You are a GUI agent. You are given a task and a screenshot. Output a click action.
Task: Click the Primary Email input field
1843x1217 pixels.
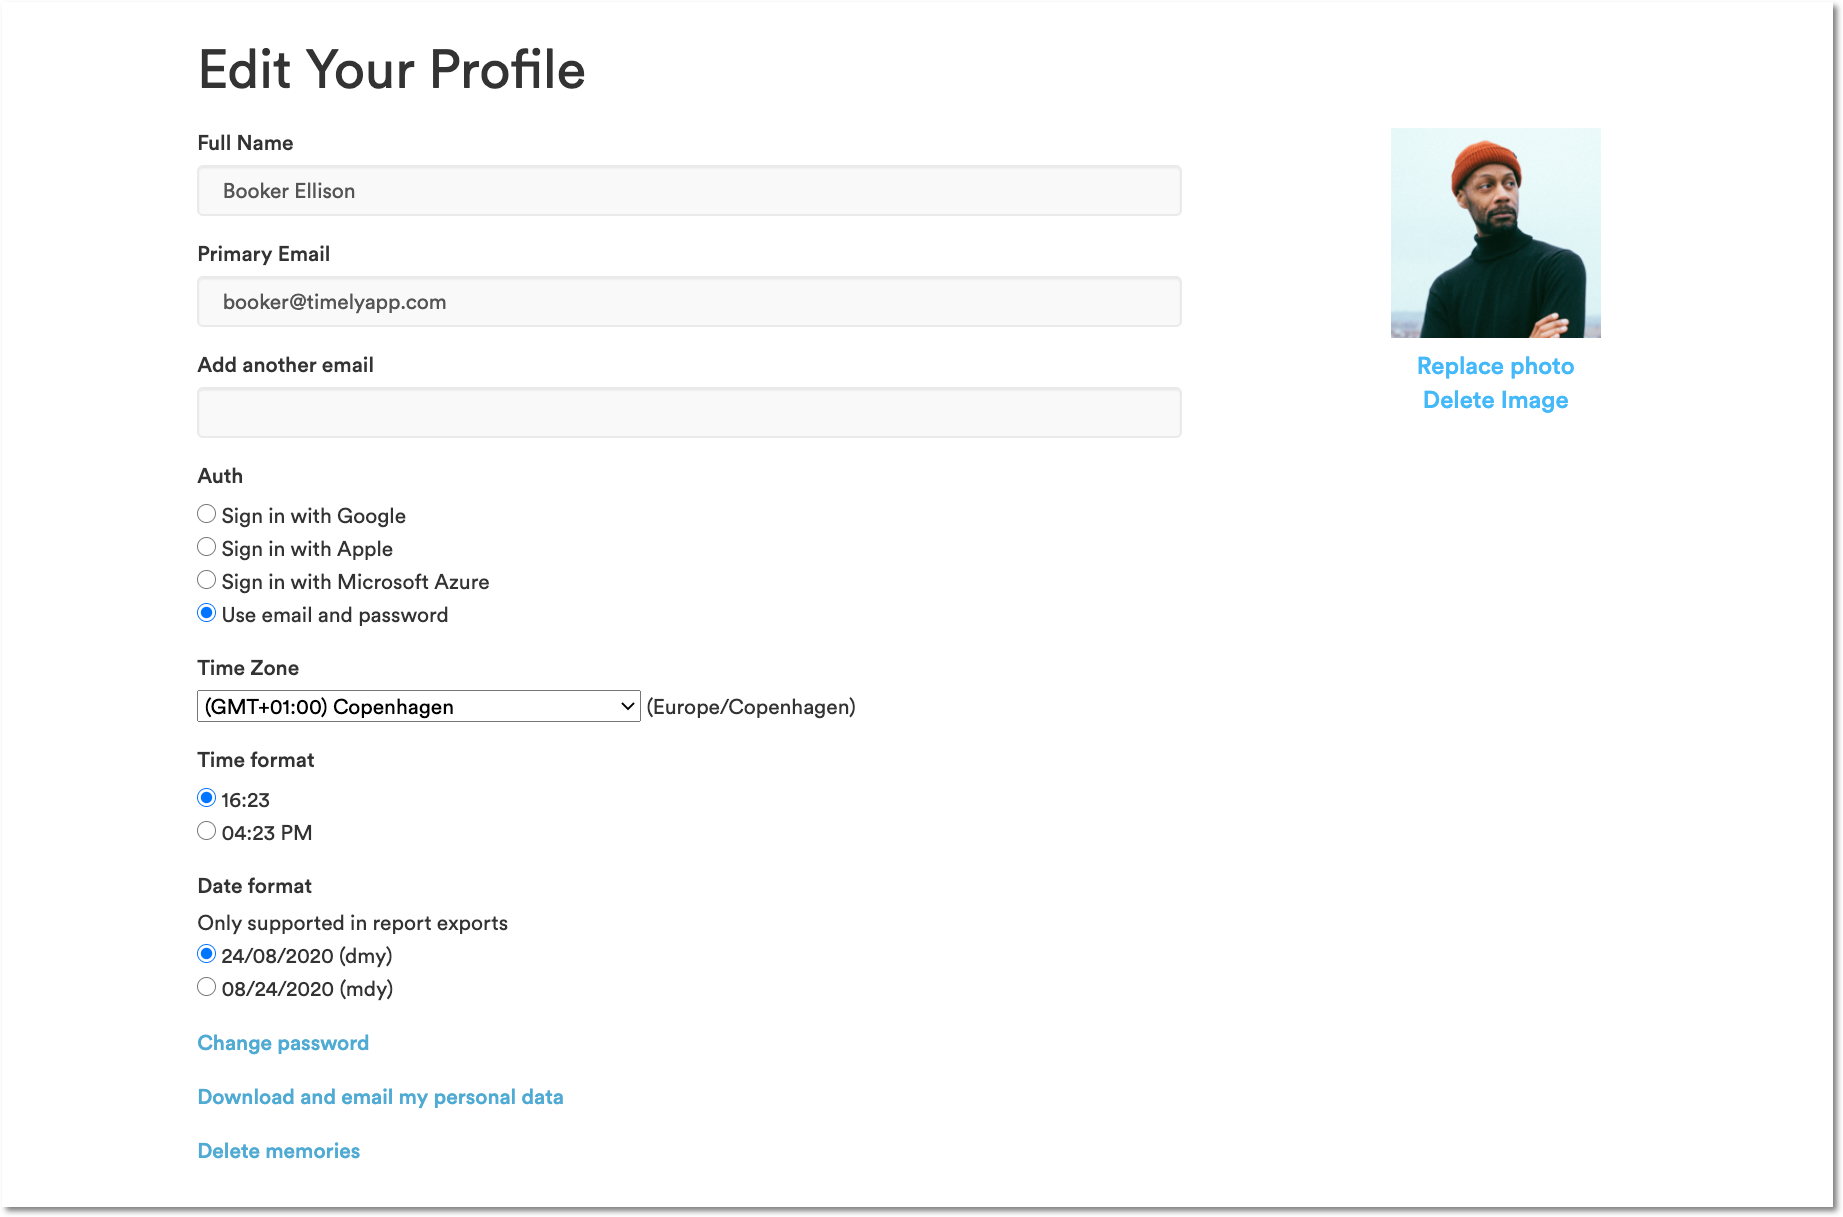tap(688, 301)
